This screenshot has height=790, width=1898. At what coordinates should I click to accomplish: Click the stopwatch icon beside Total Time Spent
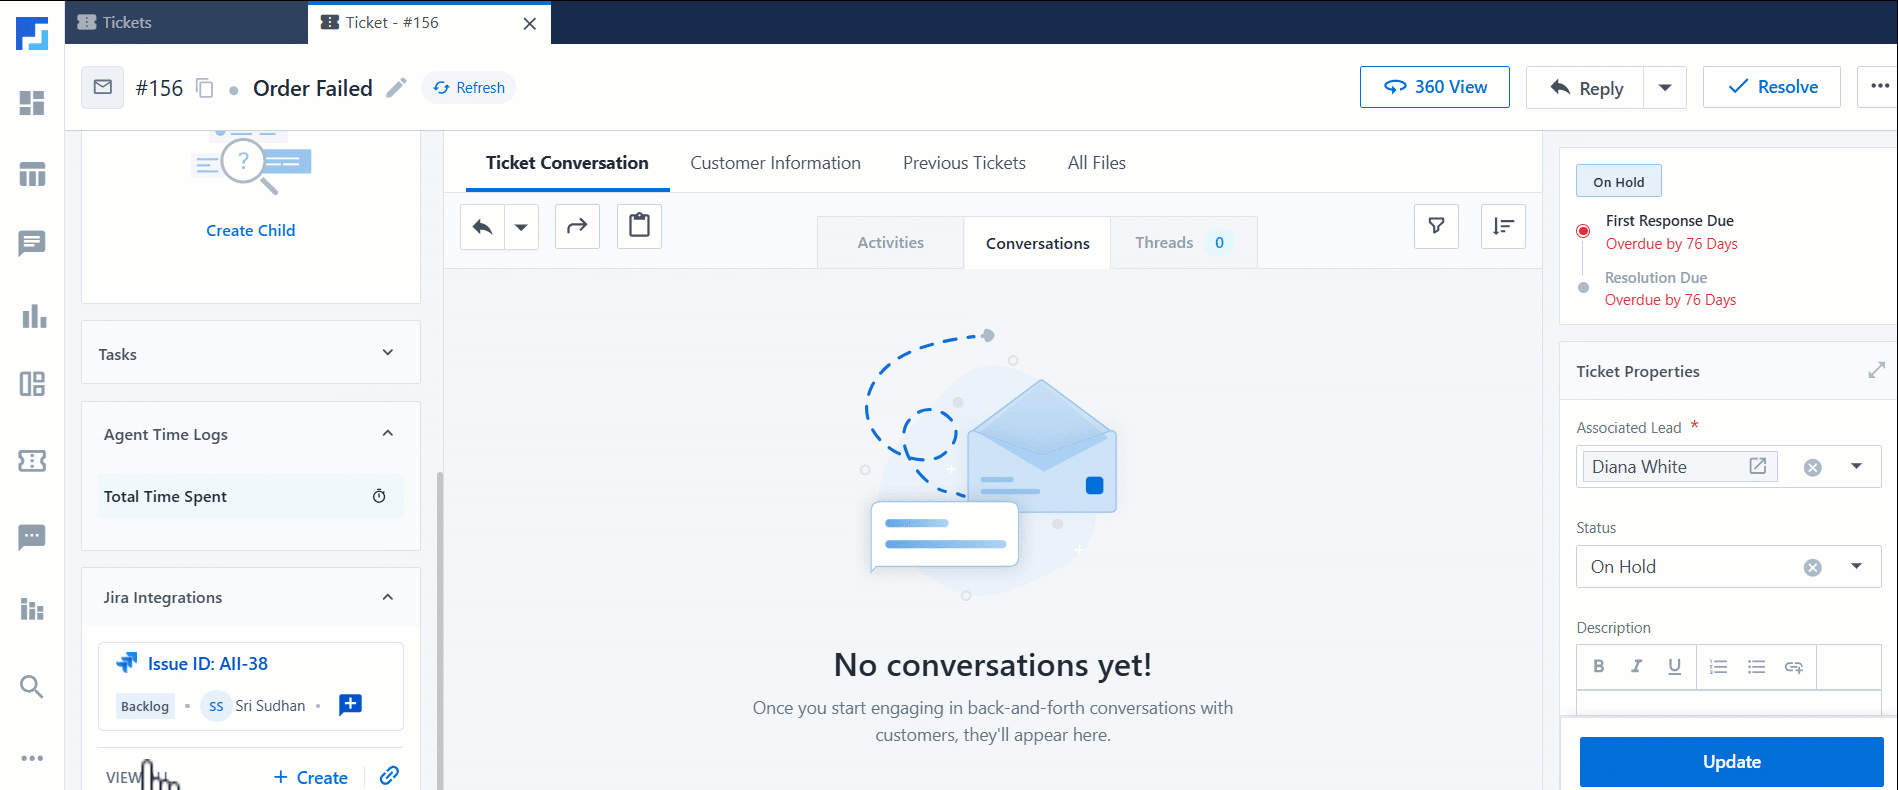[x=379, y=496]
